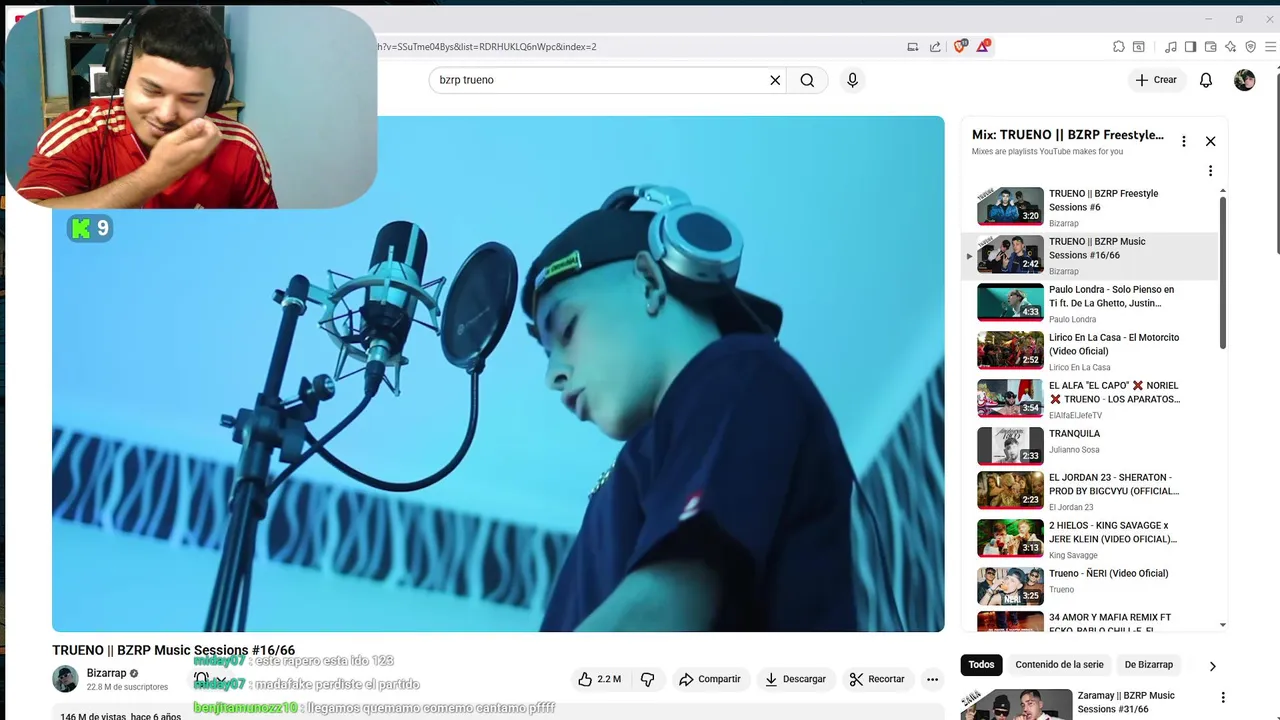Image resolution: width=1280 pixels, height=720 pixels.
Task: Like the video with 2.2 M likes
Action: [600, 679]
